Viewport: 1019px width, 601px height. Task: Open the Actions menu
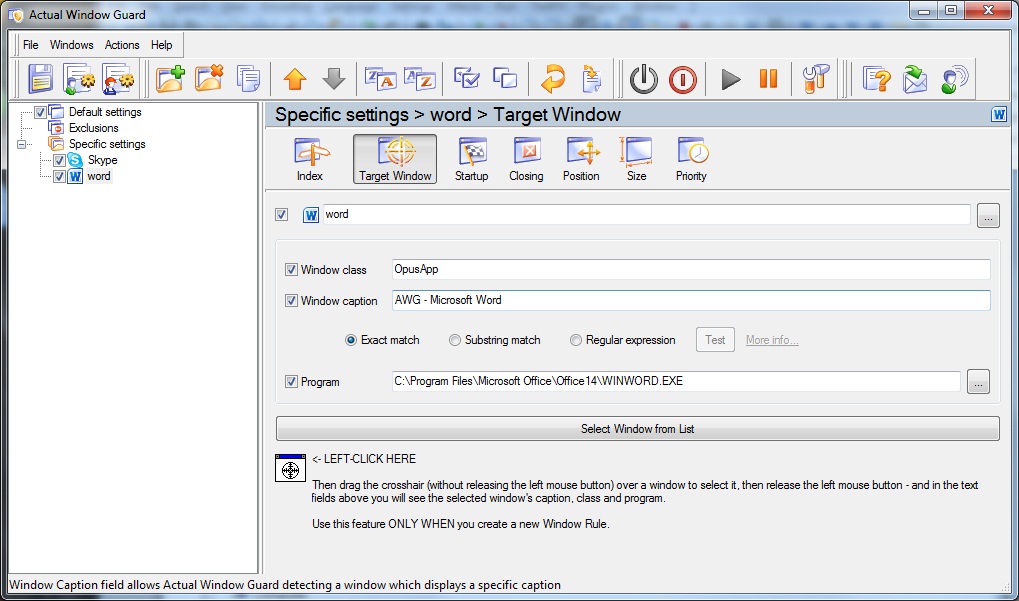[122, 45]
